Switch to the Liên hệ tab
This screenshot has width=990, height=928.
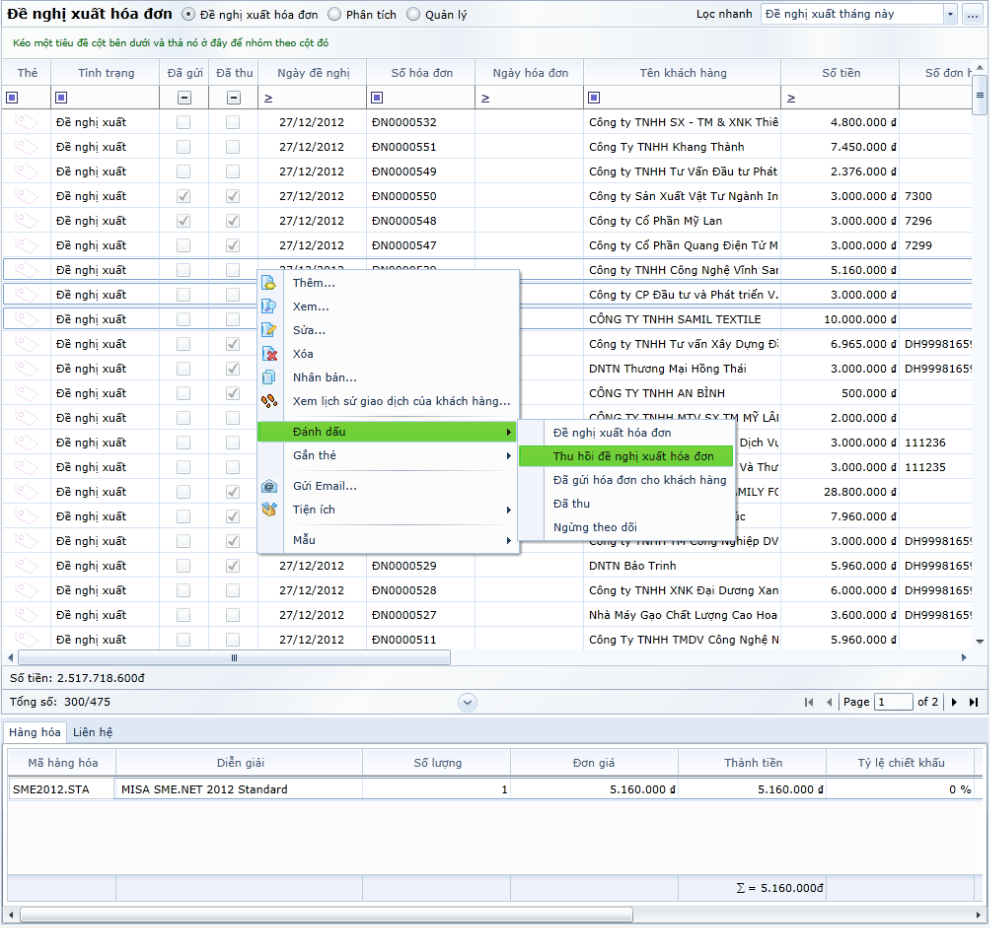pos(92,732)
